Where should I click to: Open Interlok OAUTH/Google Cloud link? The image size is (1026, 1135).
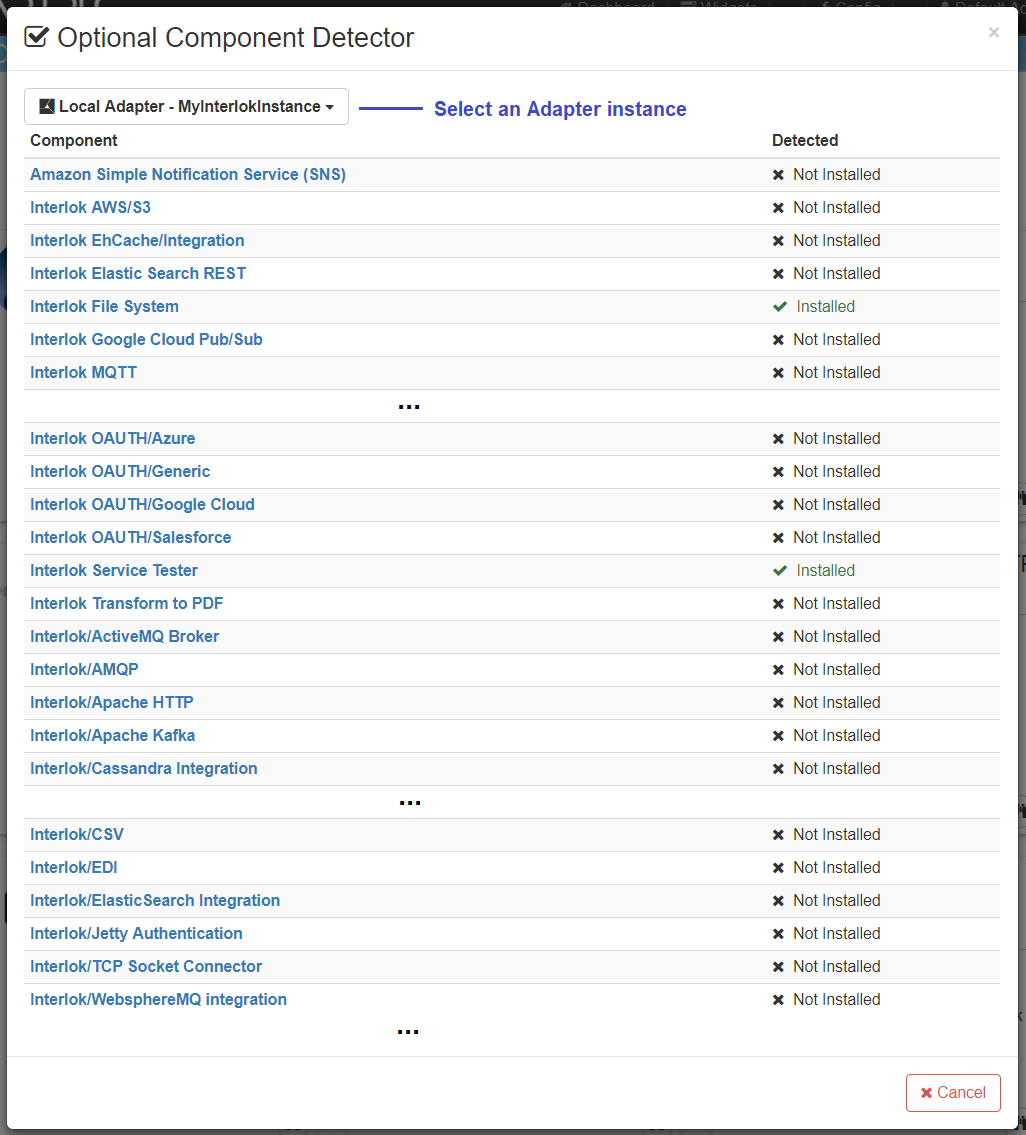coord(142,505)
